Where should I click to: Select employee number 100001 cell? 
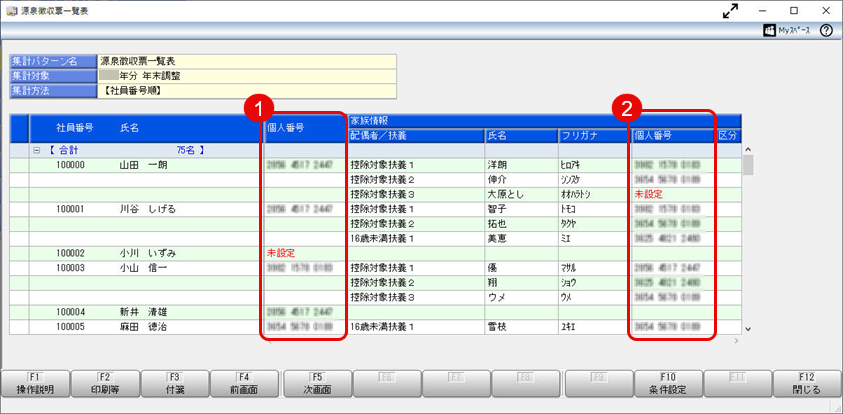click(70, 209)
